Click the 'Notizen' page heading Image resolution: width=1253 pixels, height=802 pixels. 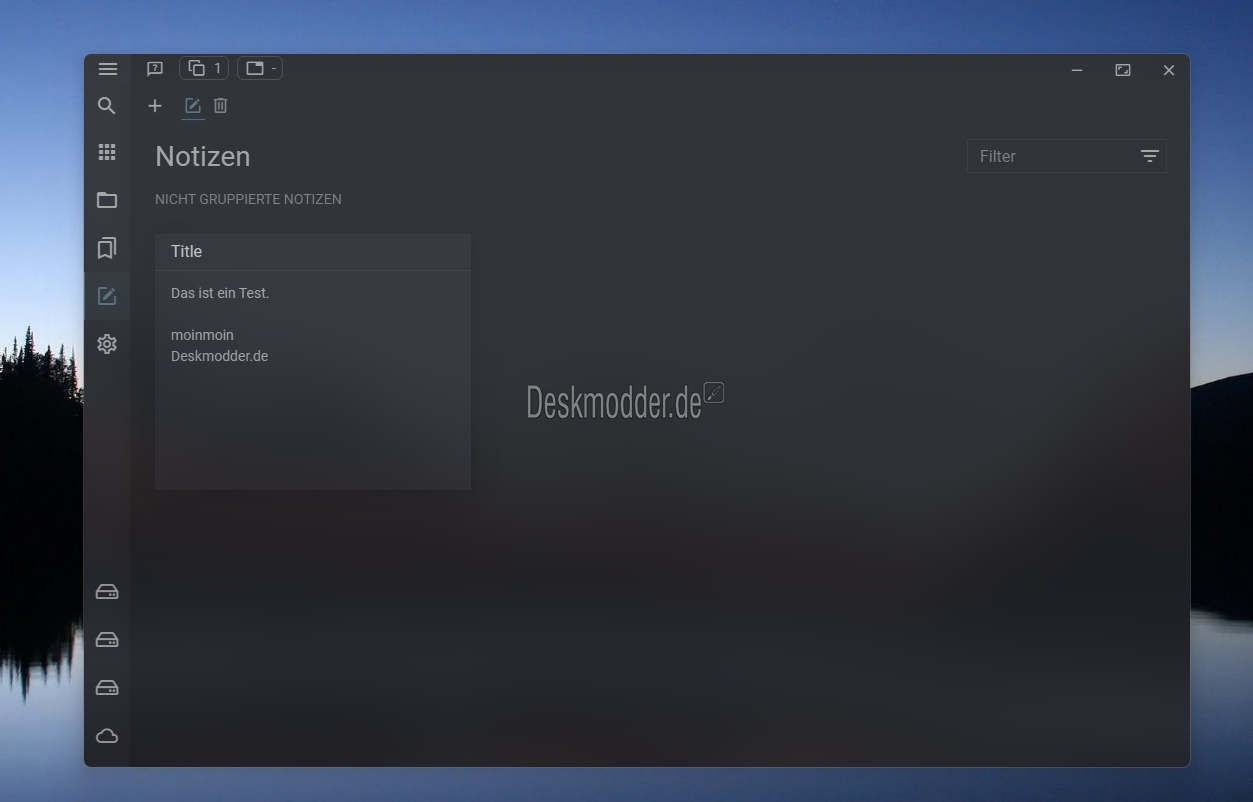tap(203, 156)
